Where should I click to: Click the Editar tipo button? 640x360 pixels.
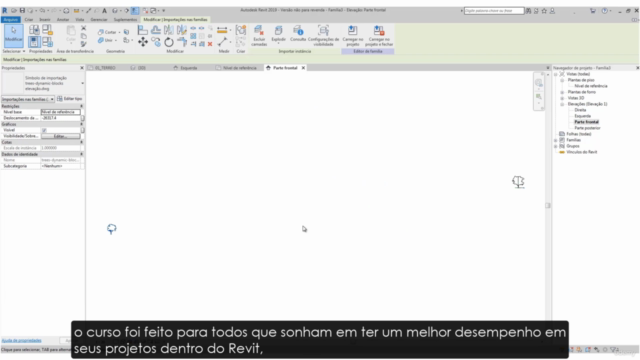click(x=70, y=99)
